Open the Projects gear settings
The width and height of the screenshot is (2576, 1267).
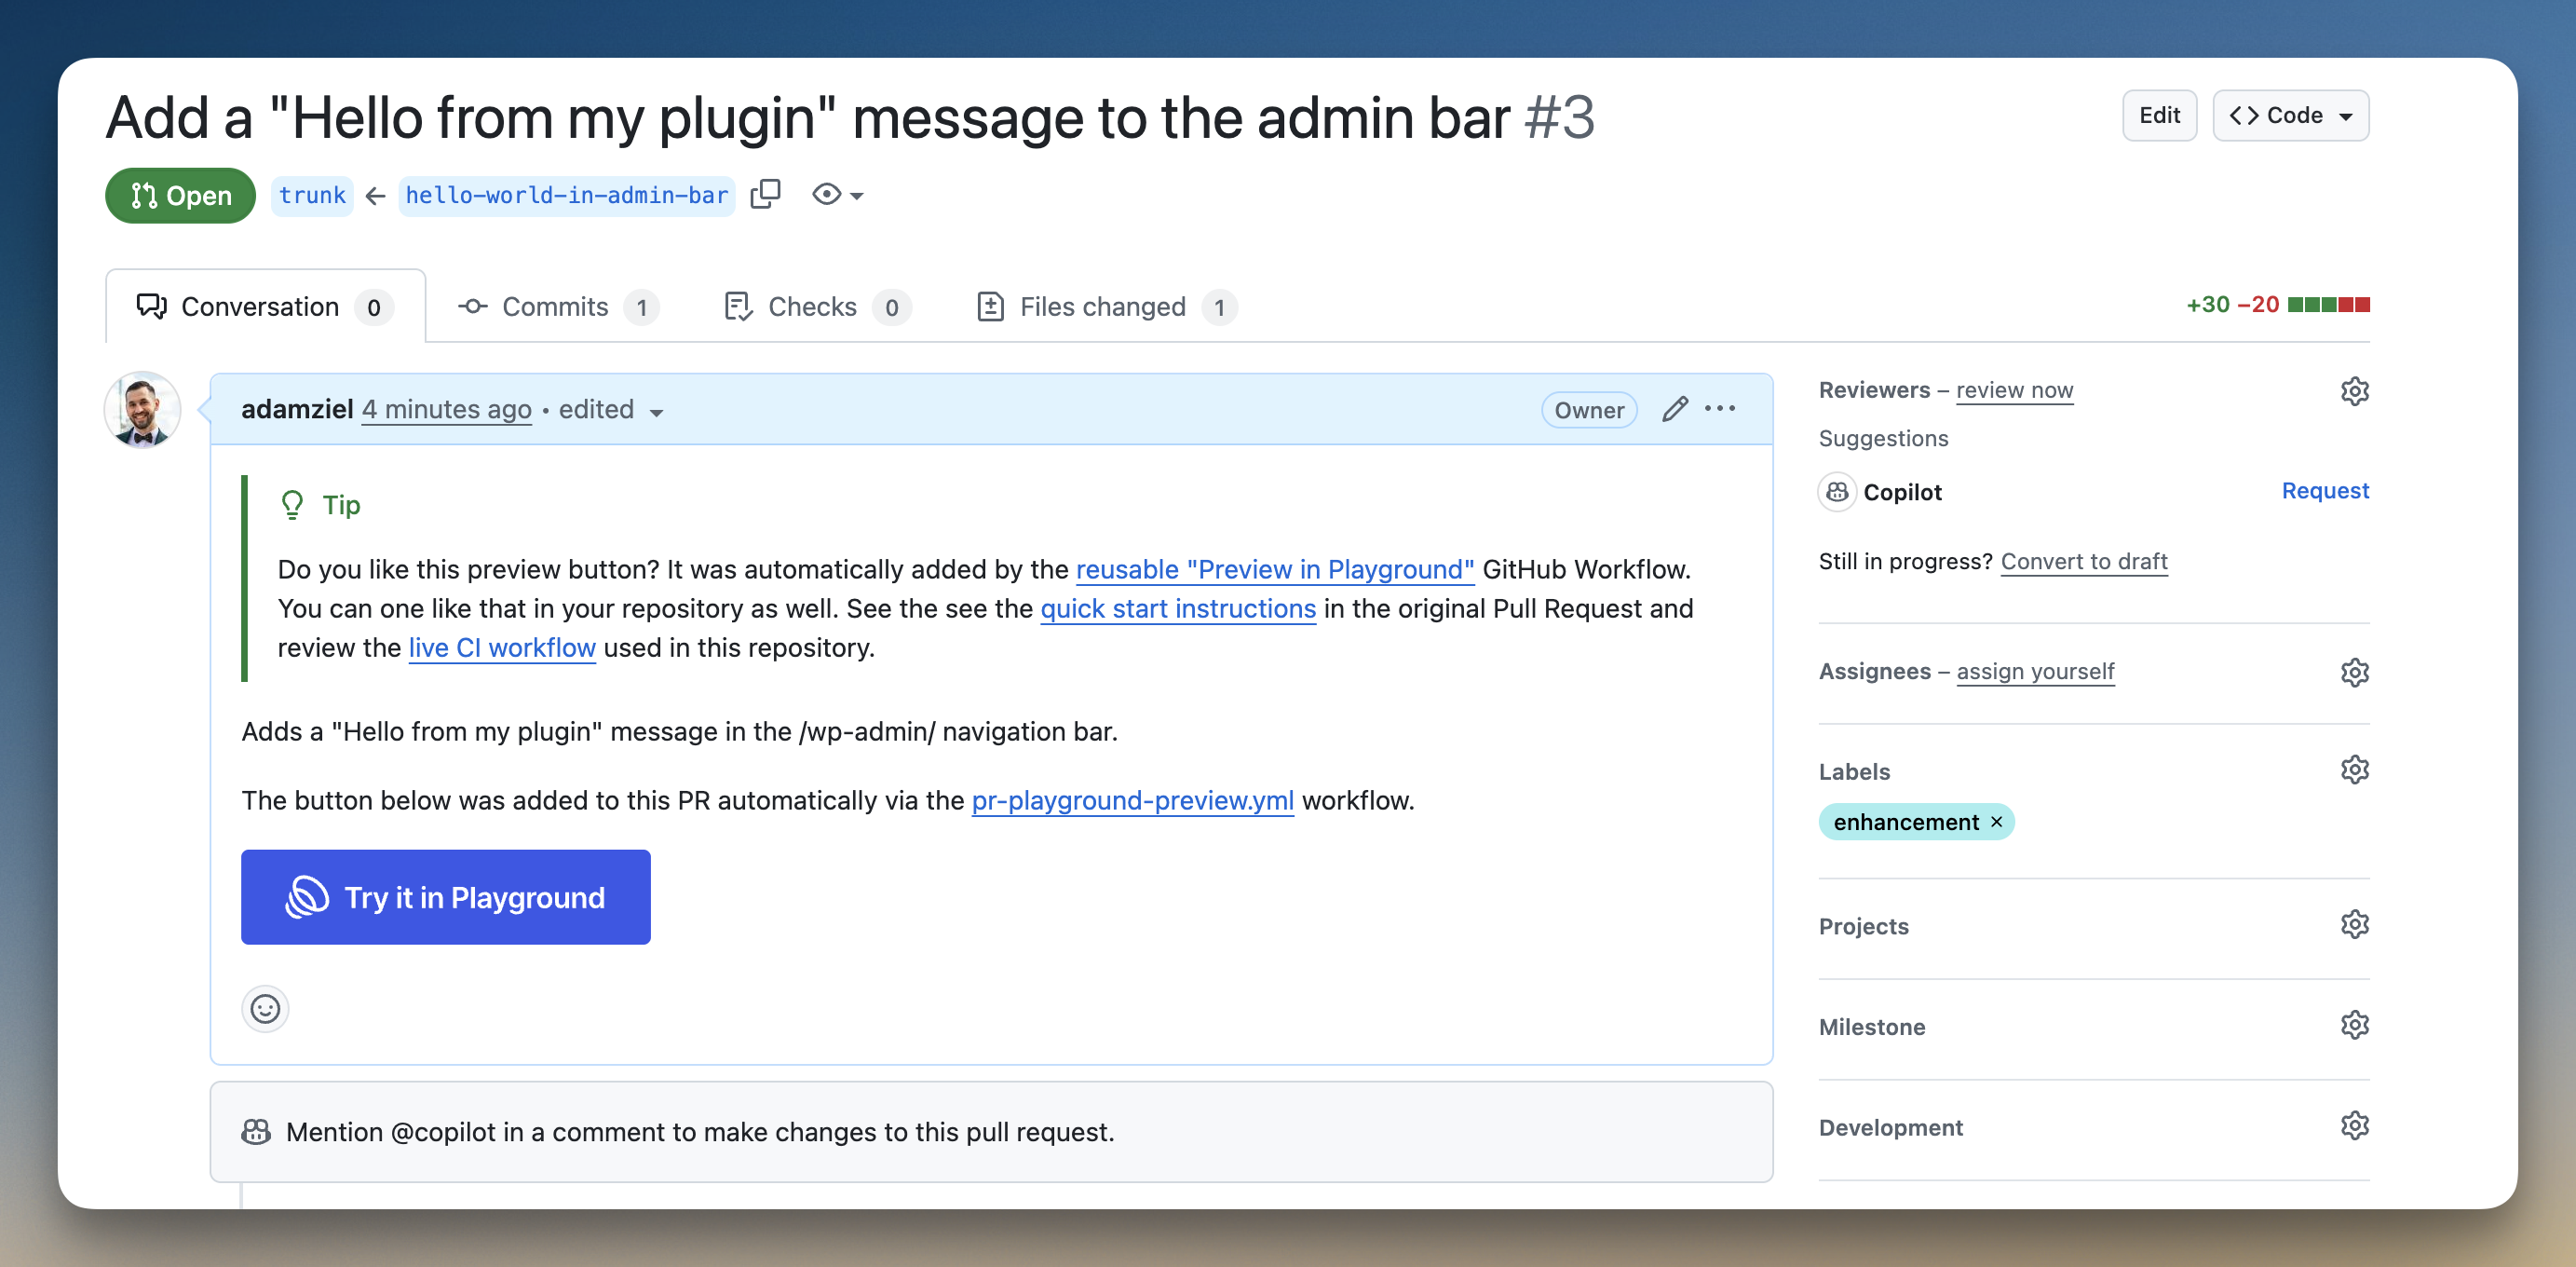(x=2354, y=925)
